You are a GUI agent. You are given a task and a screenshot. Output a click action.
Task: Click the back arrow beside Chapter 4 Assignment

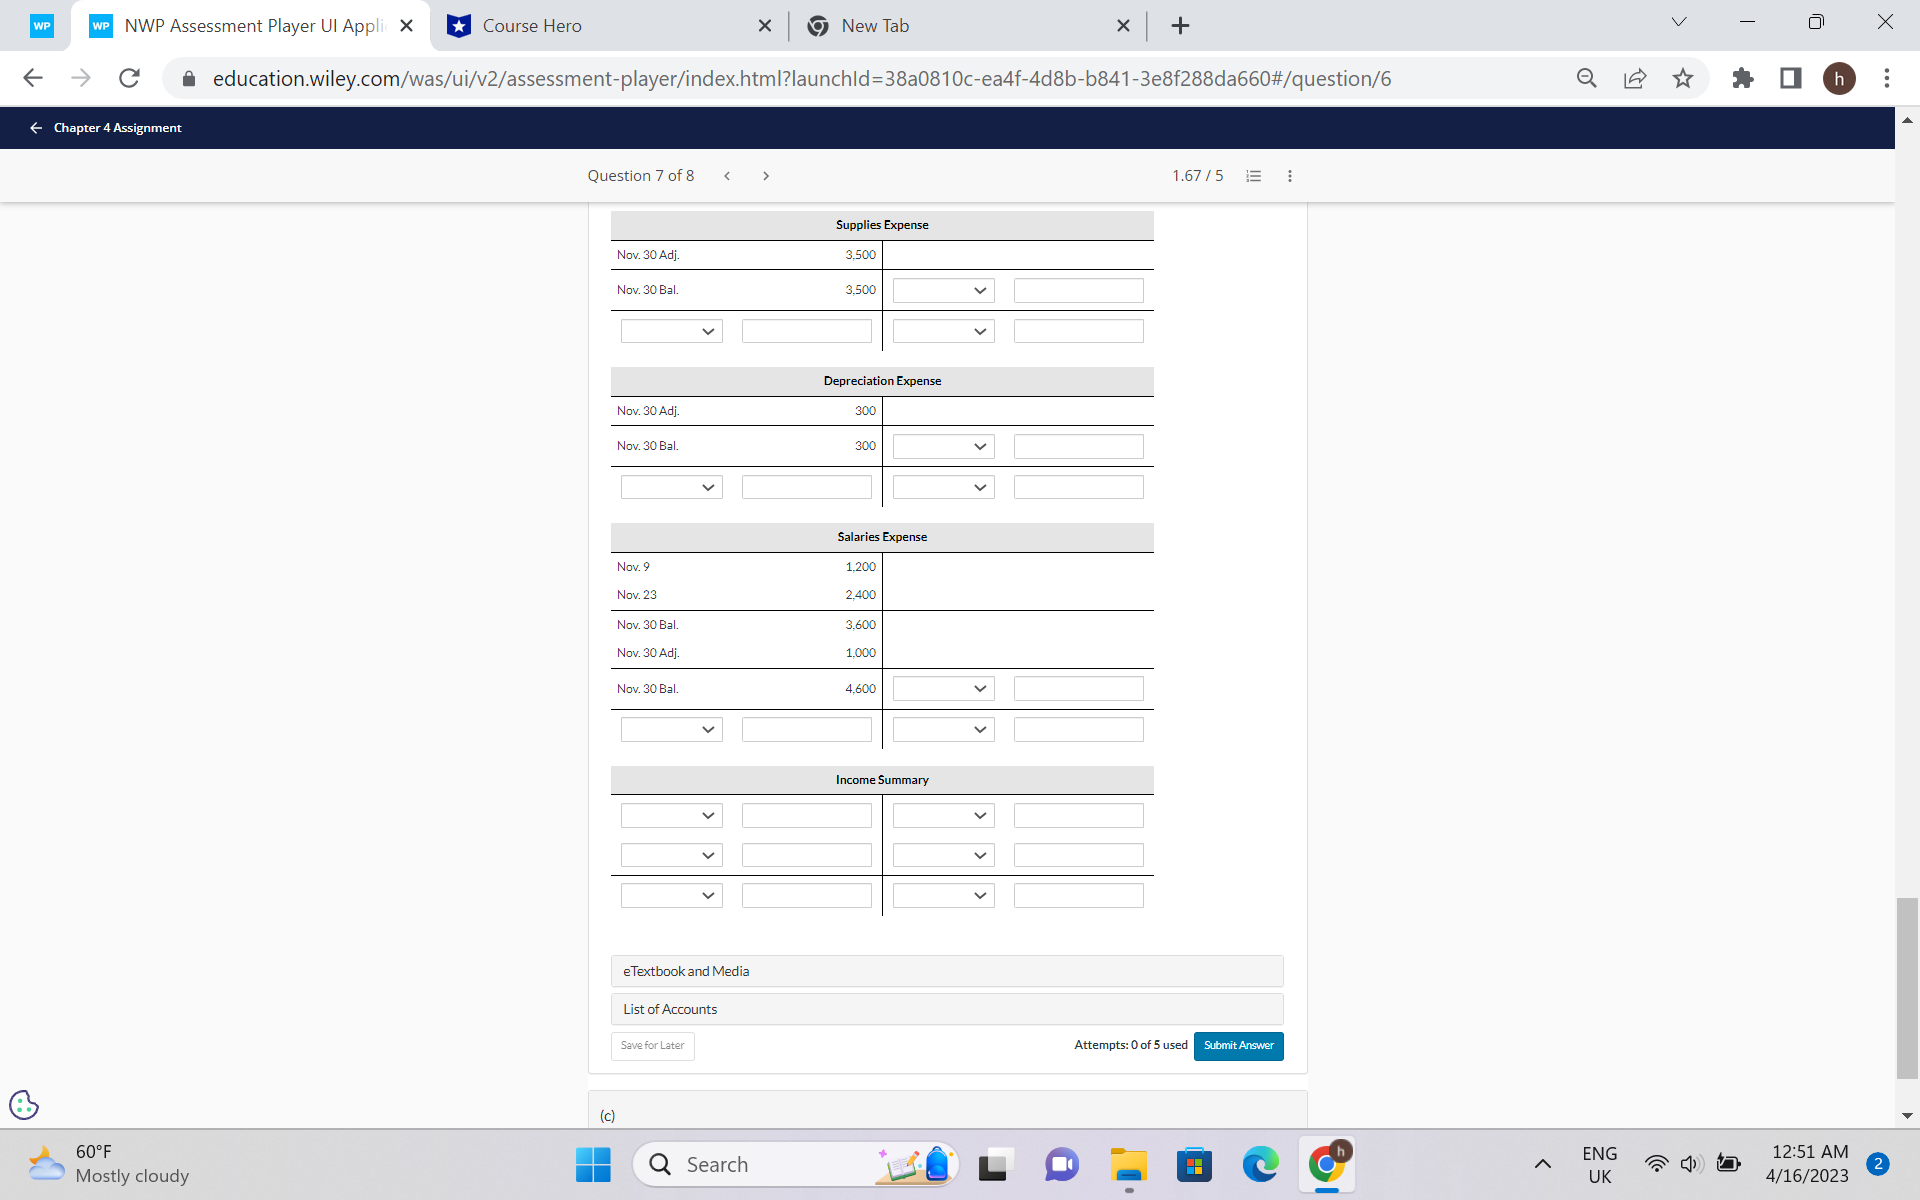point(36,128)
